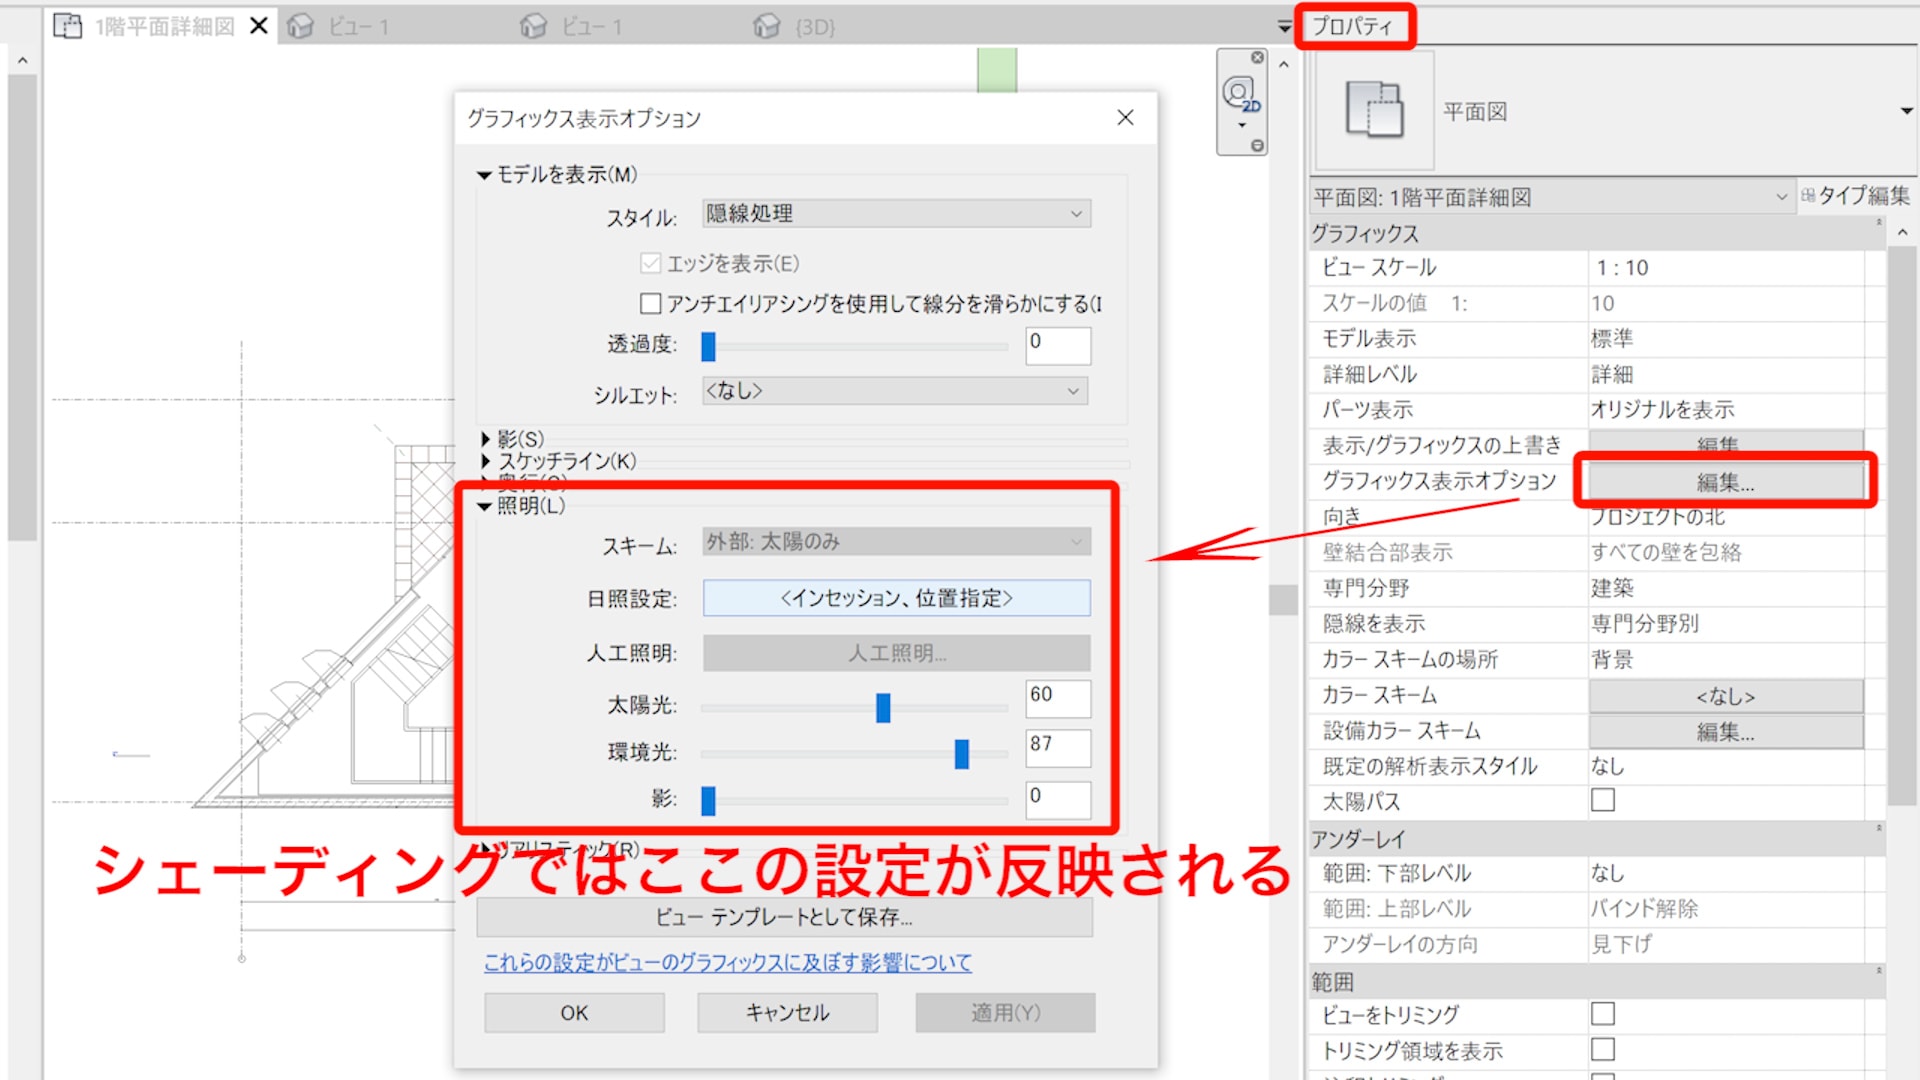The image size is (1920, 1080).
Task: Click the 1階平面詳細図 tab view icon
Action: [68, 26]
